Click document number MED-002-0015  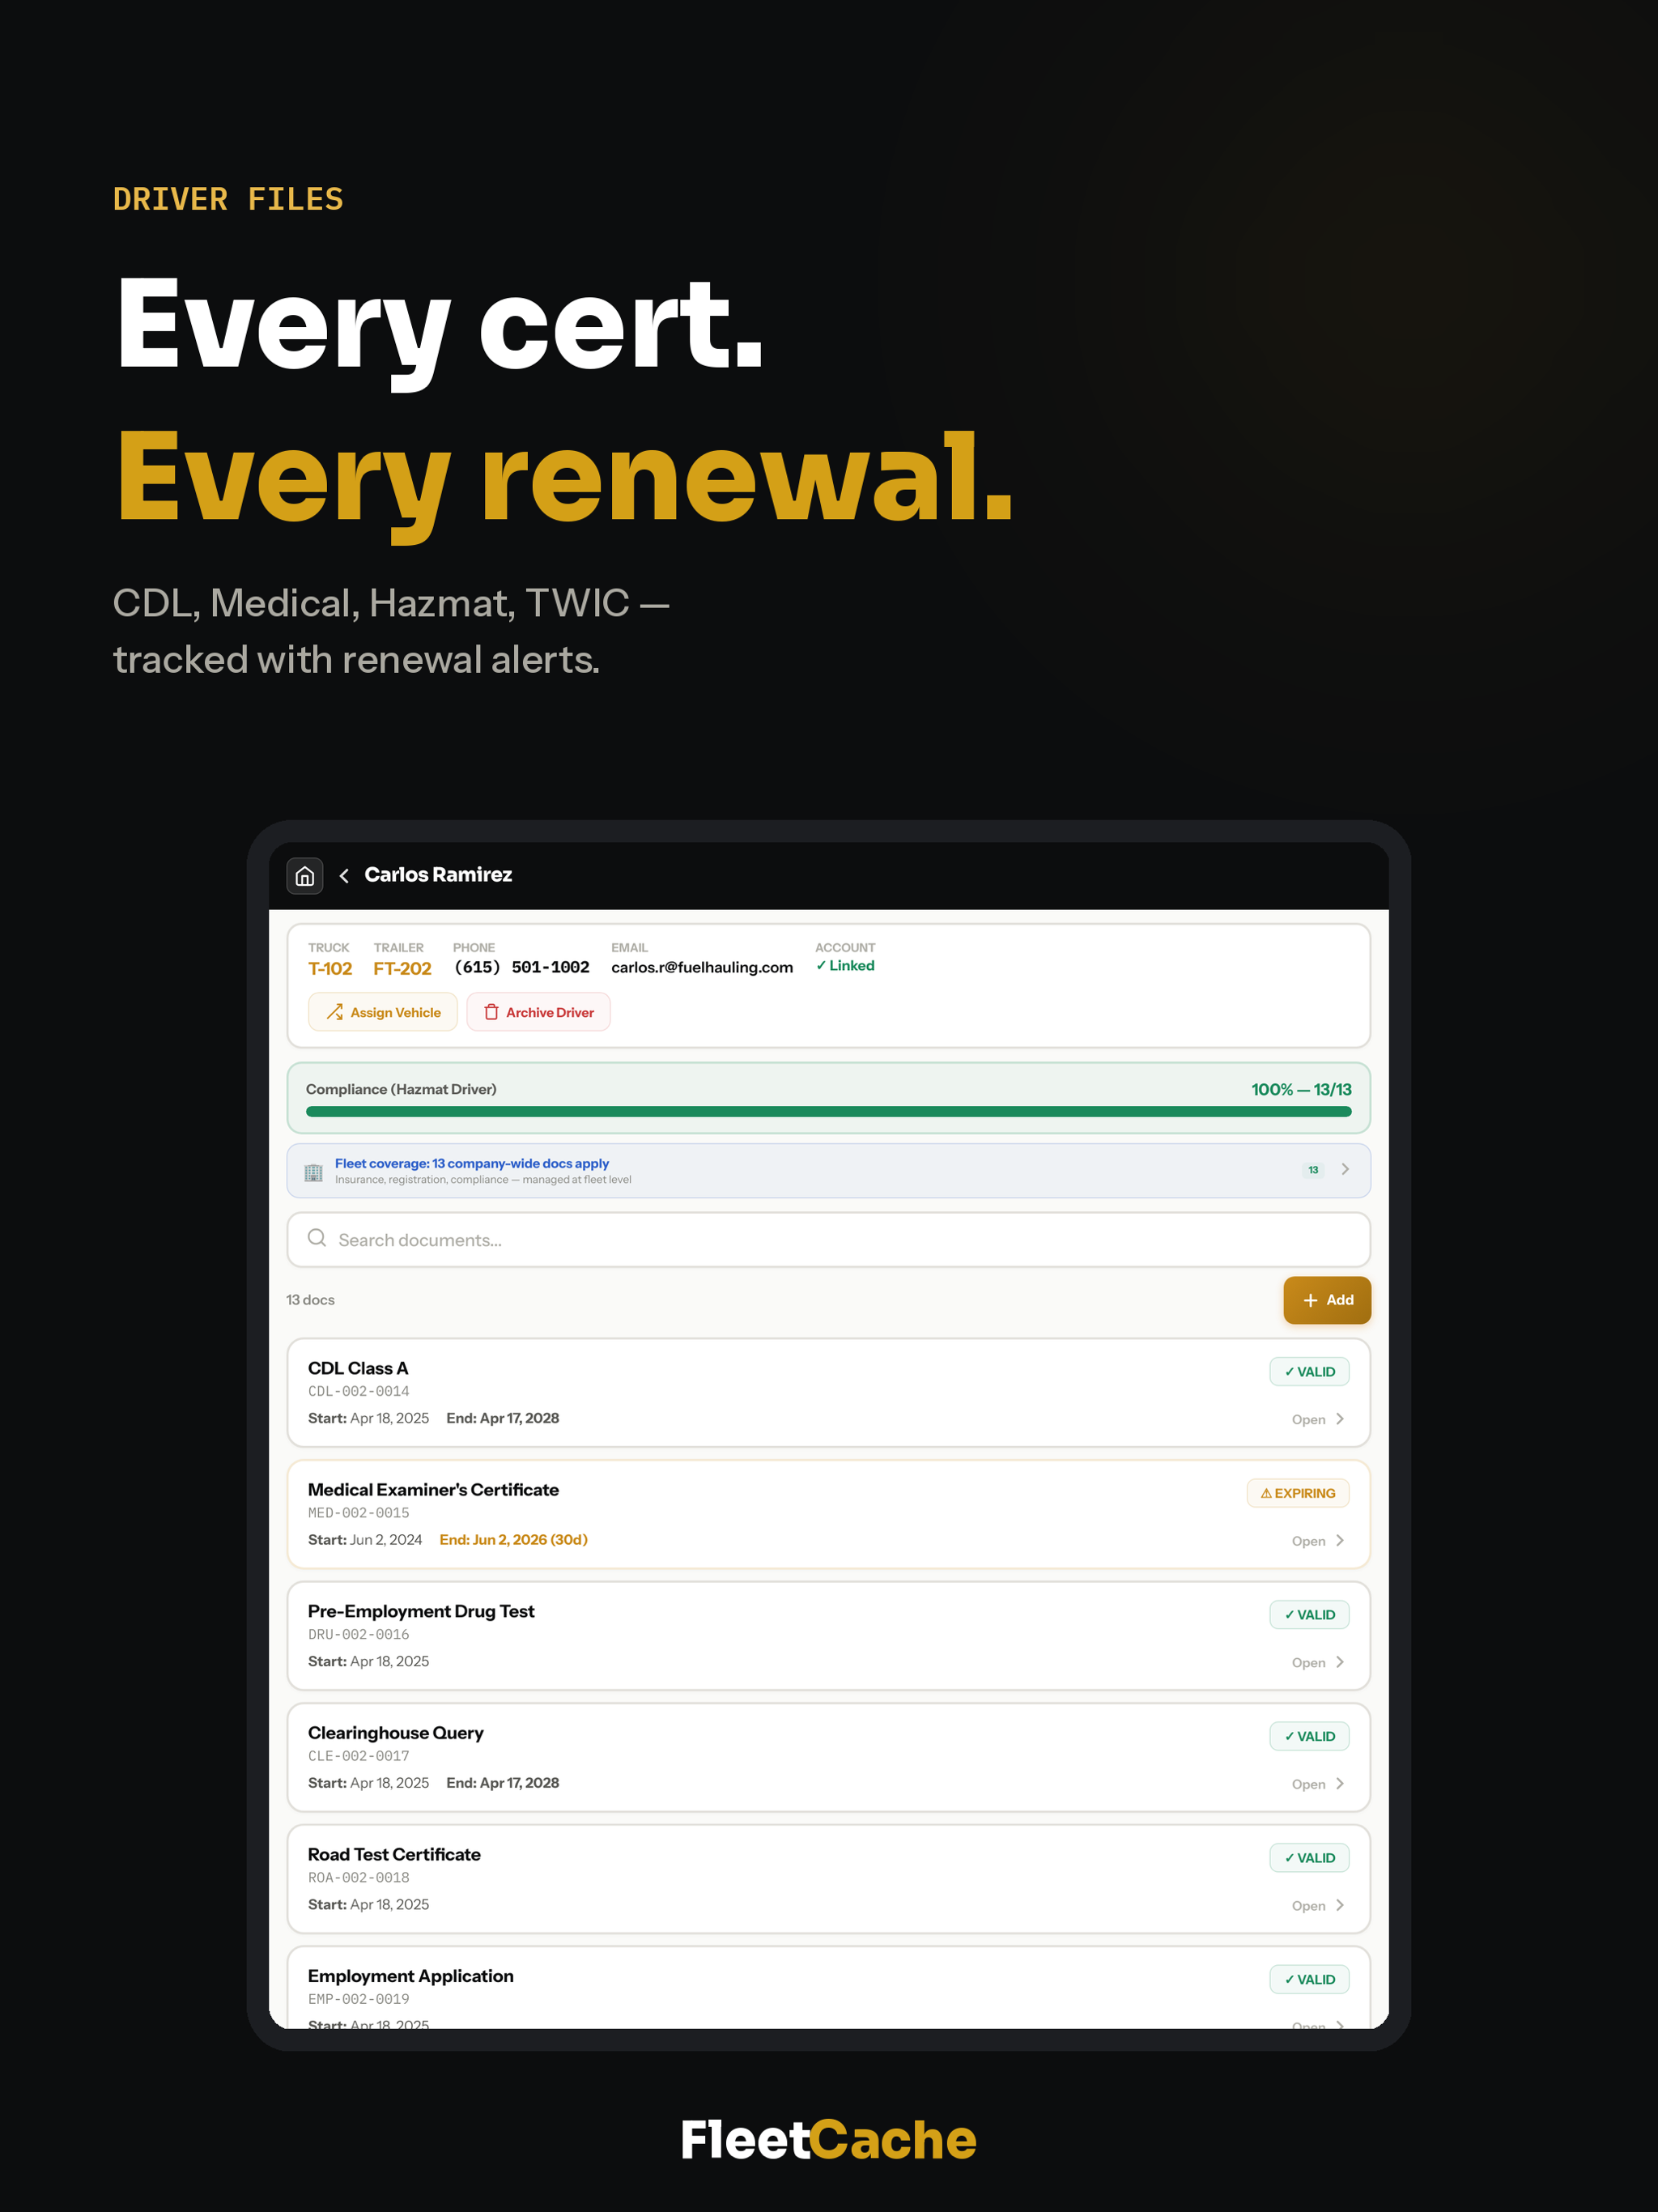coord(358,1514)
